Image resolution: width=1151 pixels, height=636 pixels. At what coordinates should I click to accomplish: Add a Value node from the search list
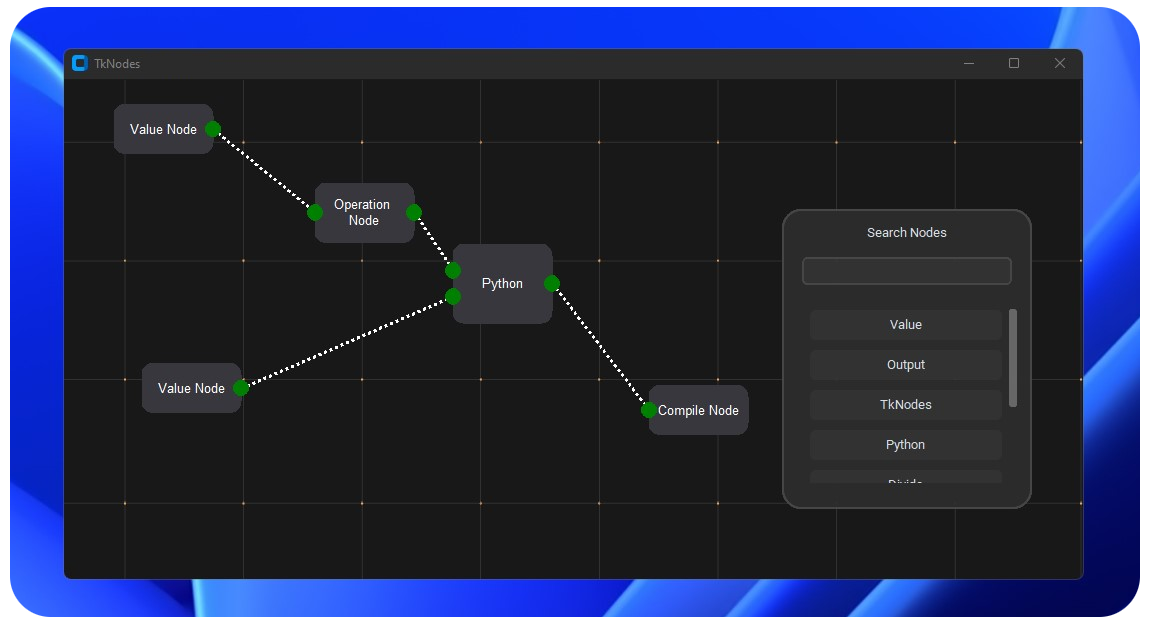905,324
